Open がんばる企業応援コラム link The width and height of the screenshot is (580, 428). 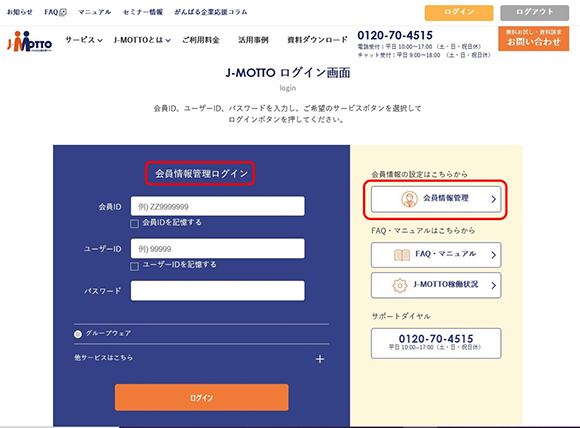[x=211, y=12]
